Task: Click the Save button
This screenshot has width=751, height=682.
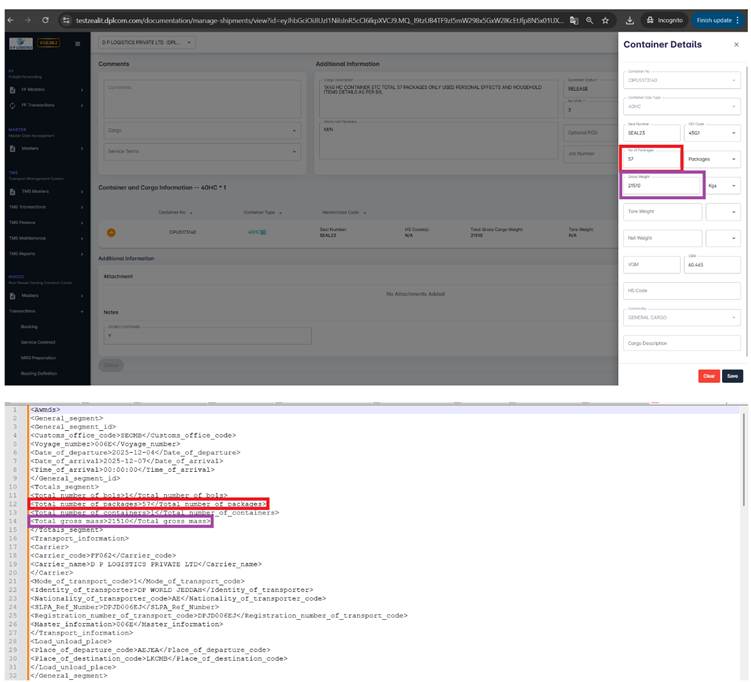Action: [x=732, y=376]
